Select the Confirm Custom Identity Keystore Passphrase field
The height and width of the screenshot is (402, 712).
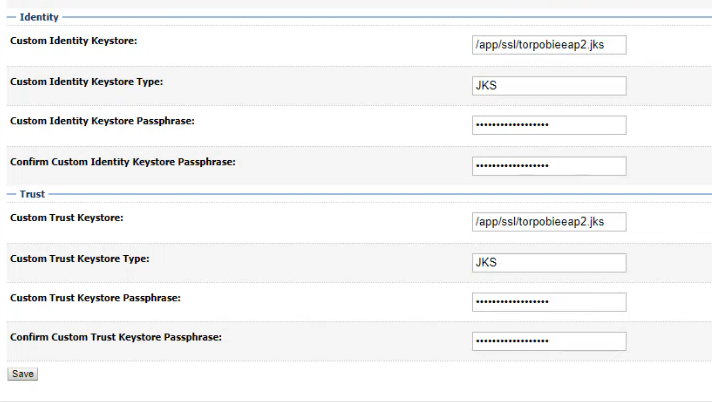click(548, 165)
